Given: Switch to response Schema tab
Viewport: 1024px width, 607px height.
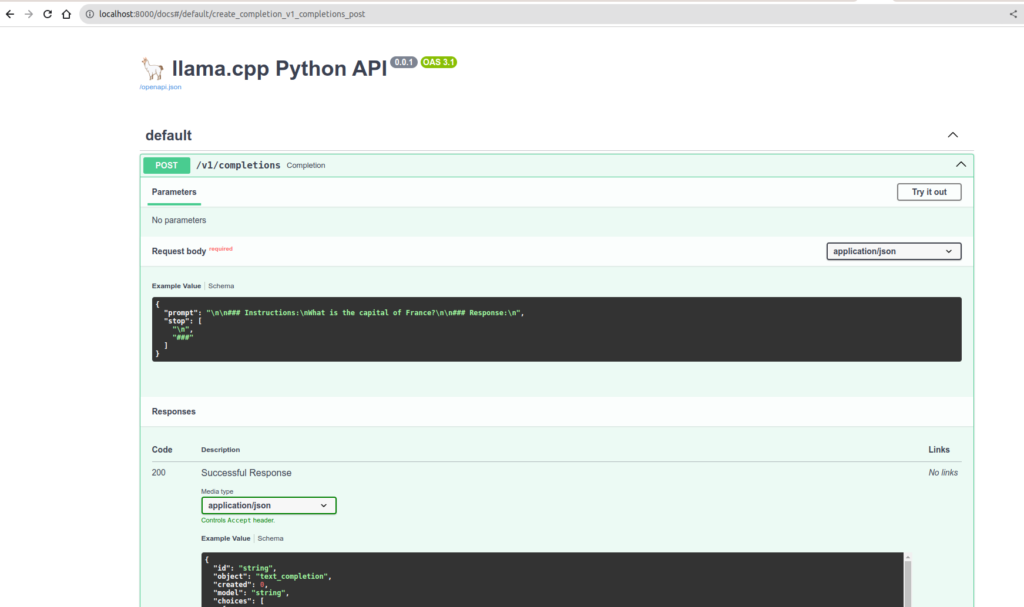Looking at the screenshot, I should (x=270, y=539).
